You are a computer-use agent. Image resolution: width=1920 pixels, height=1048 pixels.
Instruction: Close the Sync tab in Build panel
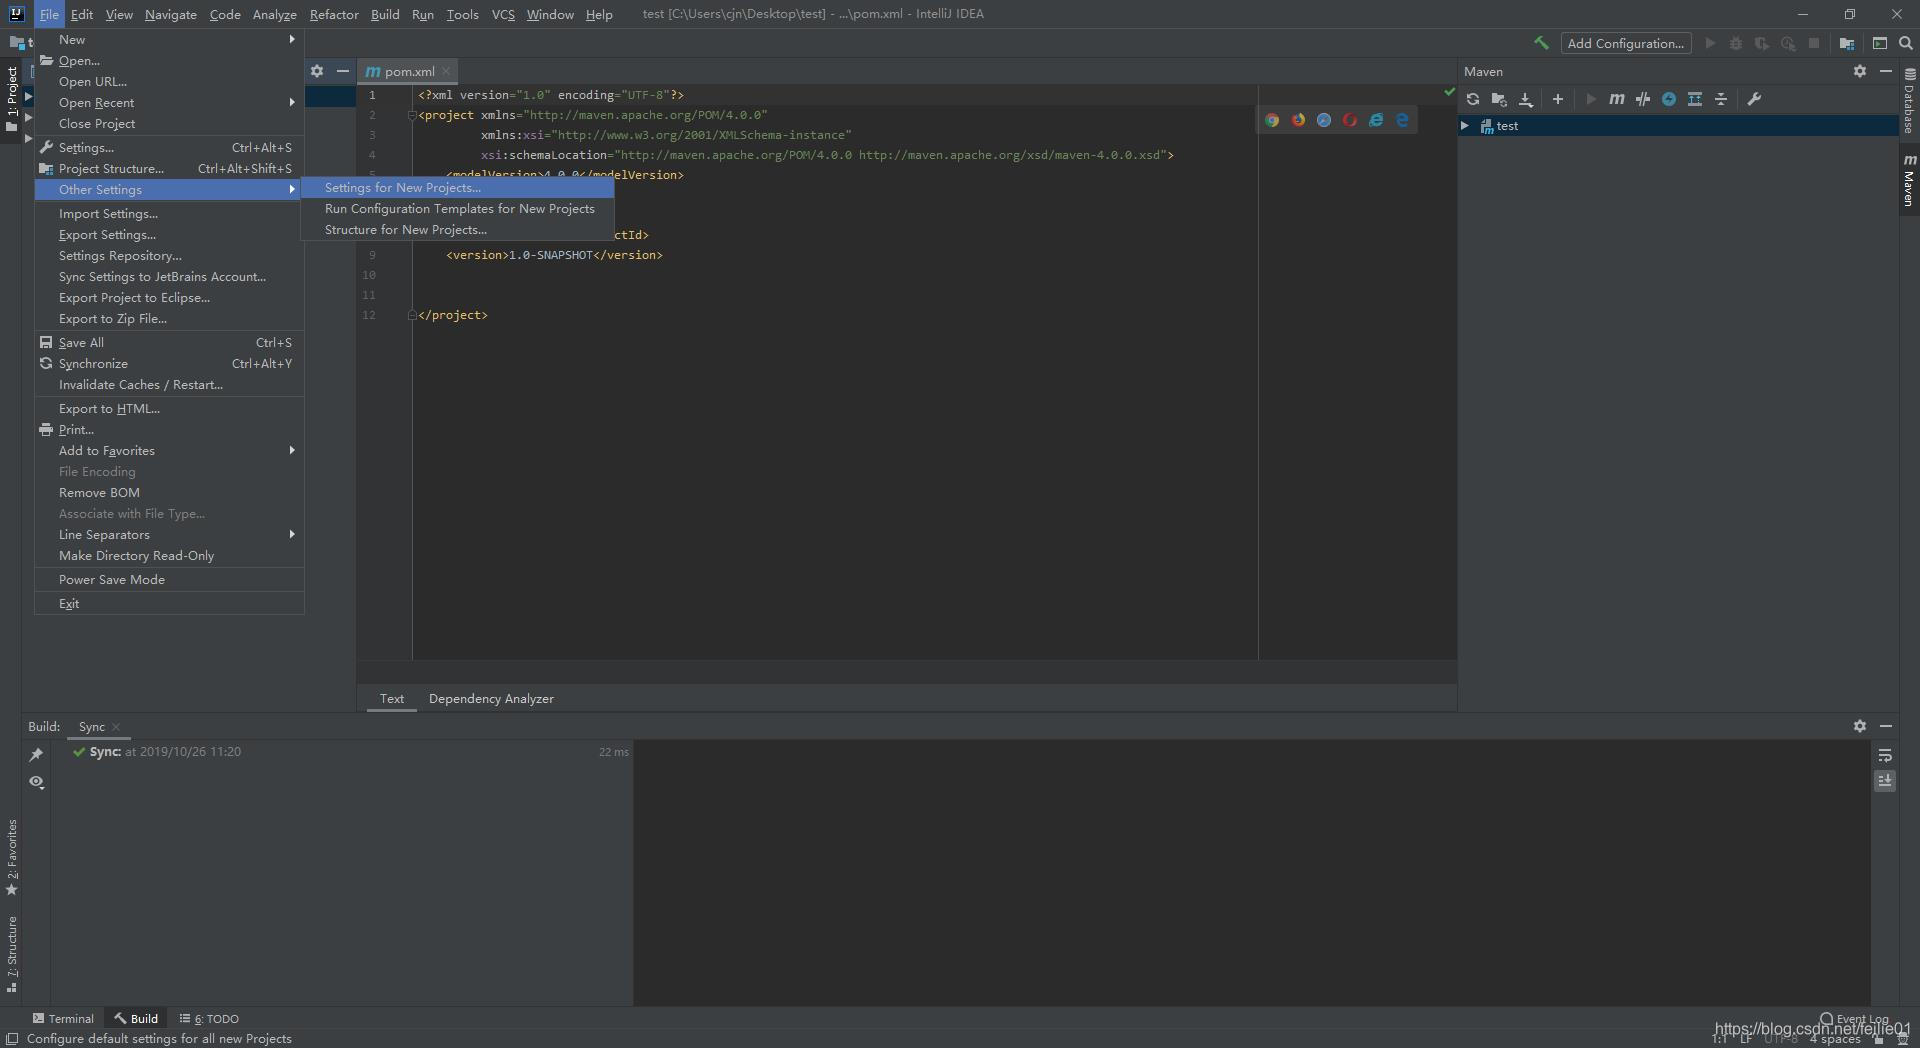point(116,727)
